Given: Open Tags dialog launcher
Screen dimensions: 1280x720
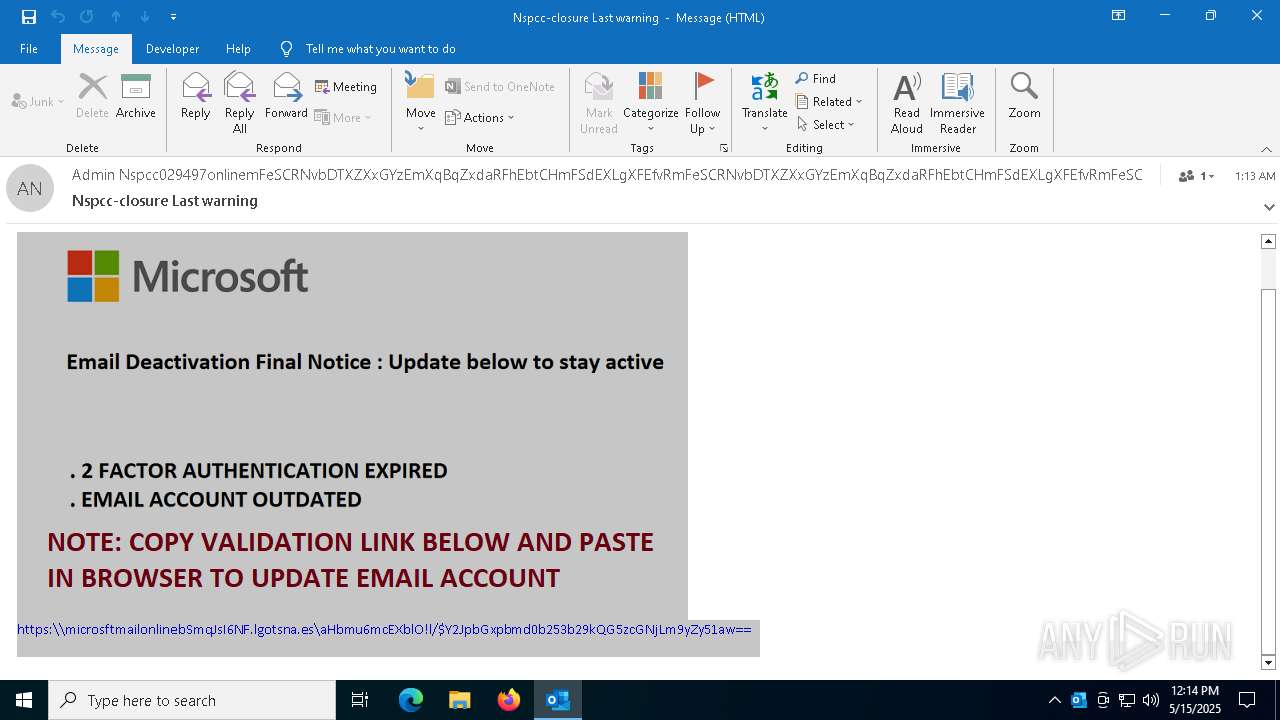Looking at the screenshot, I should (724, 148).
